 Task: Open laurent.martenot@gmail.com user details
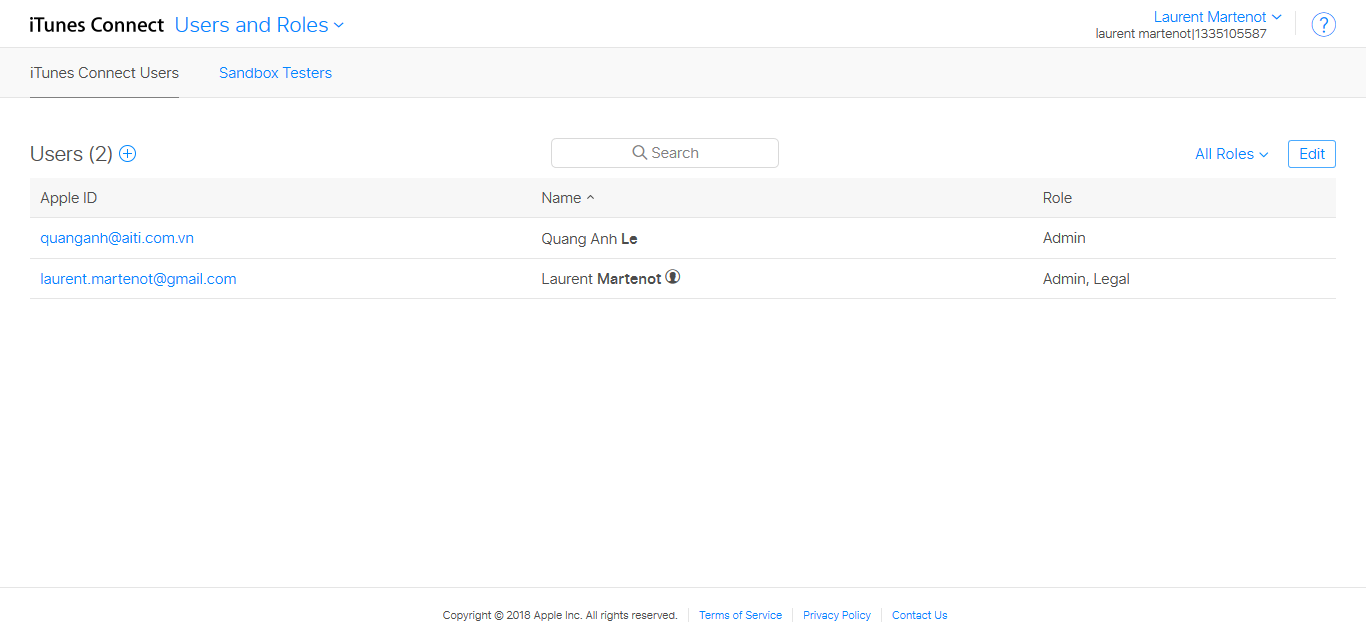point(138,279)
